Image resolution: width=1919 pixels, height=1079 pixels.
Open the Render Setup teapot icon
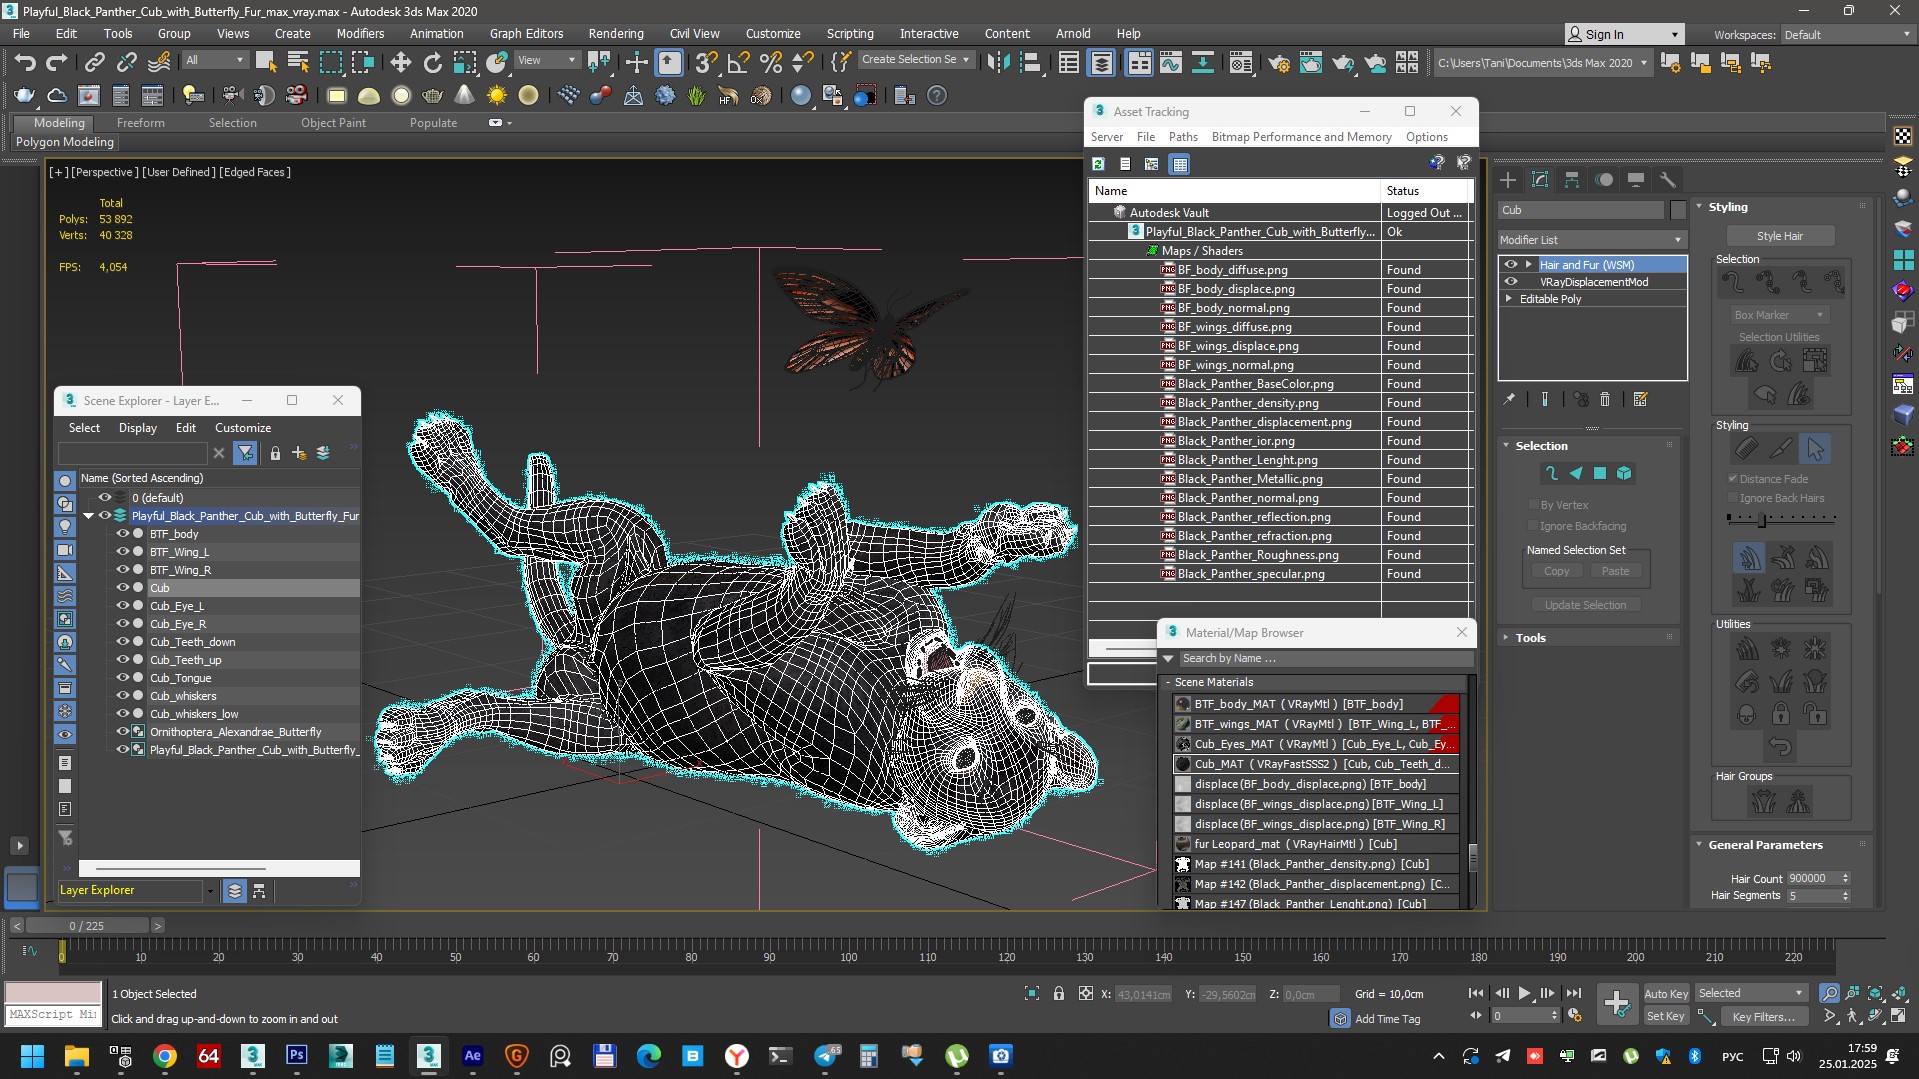pos(1278,62)
